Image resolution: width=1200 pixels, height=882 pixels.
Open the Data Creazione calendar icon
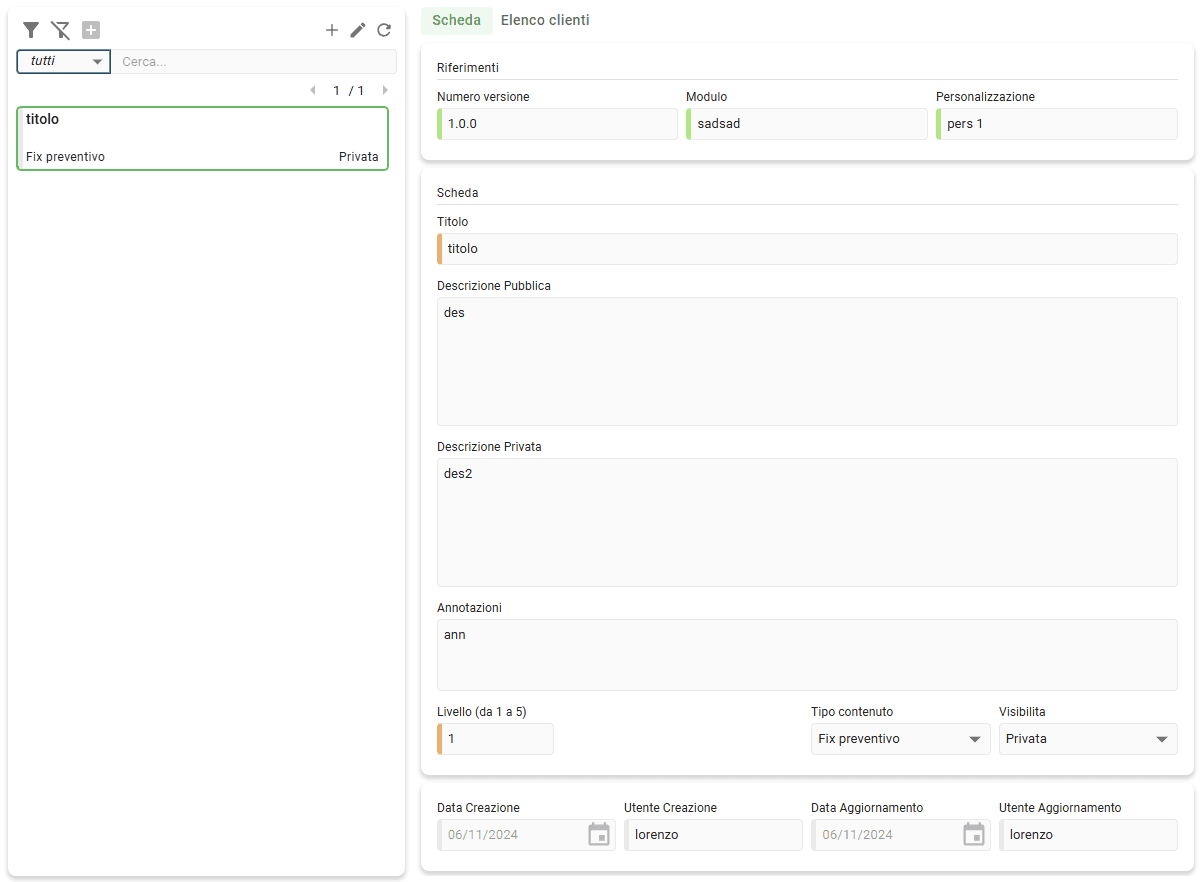pos(599,835)
